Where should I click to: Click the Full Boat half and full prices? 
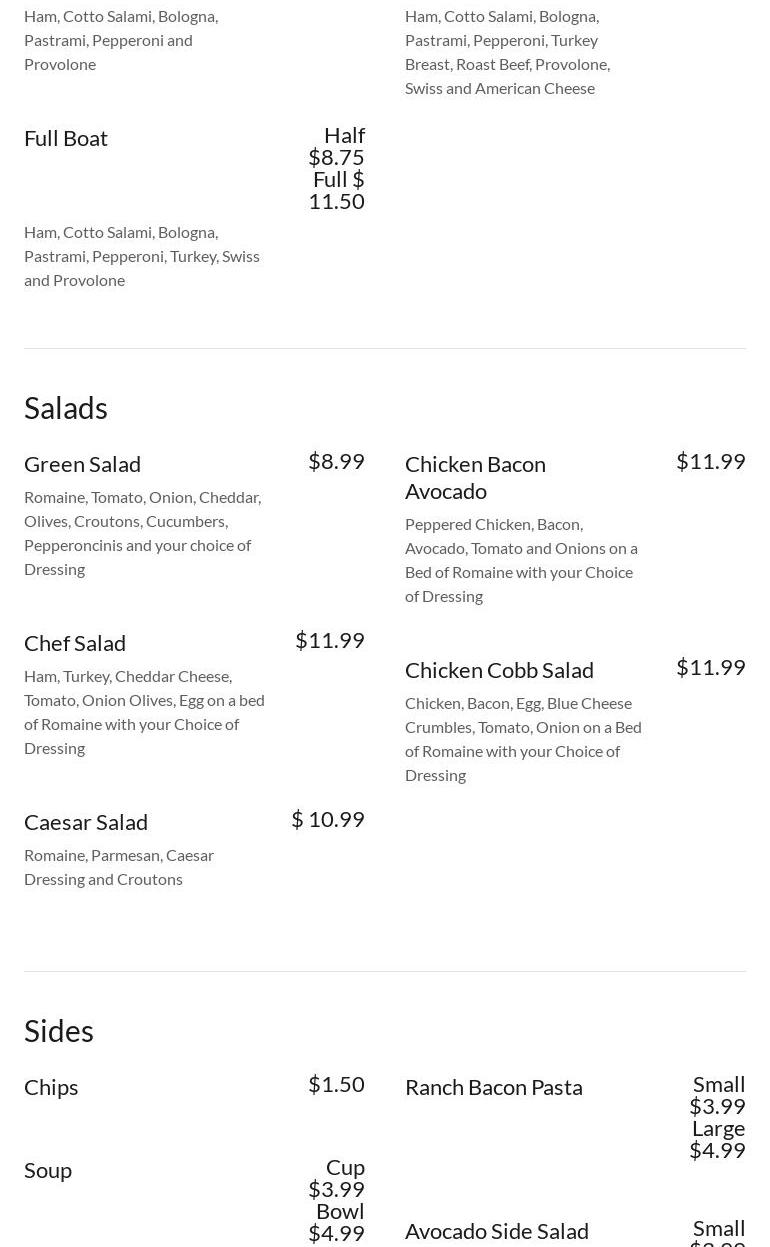tap(337, 168)
